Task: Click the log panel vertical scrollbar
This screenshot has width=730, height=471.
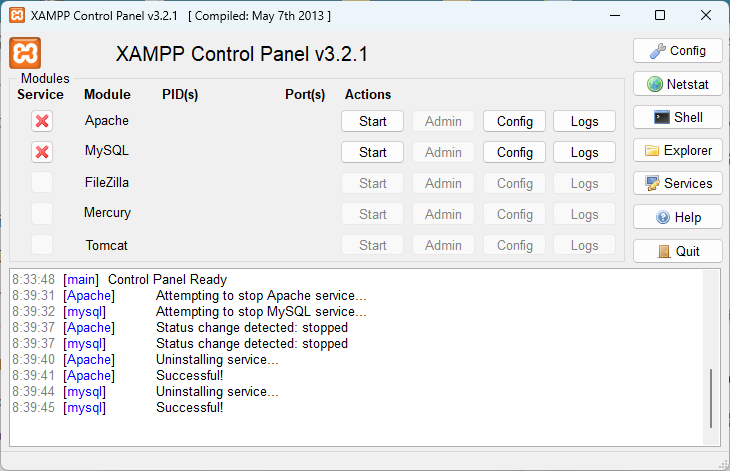Action: click(711, 357)
